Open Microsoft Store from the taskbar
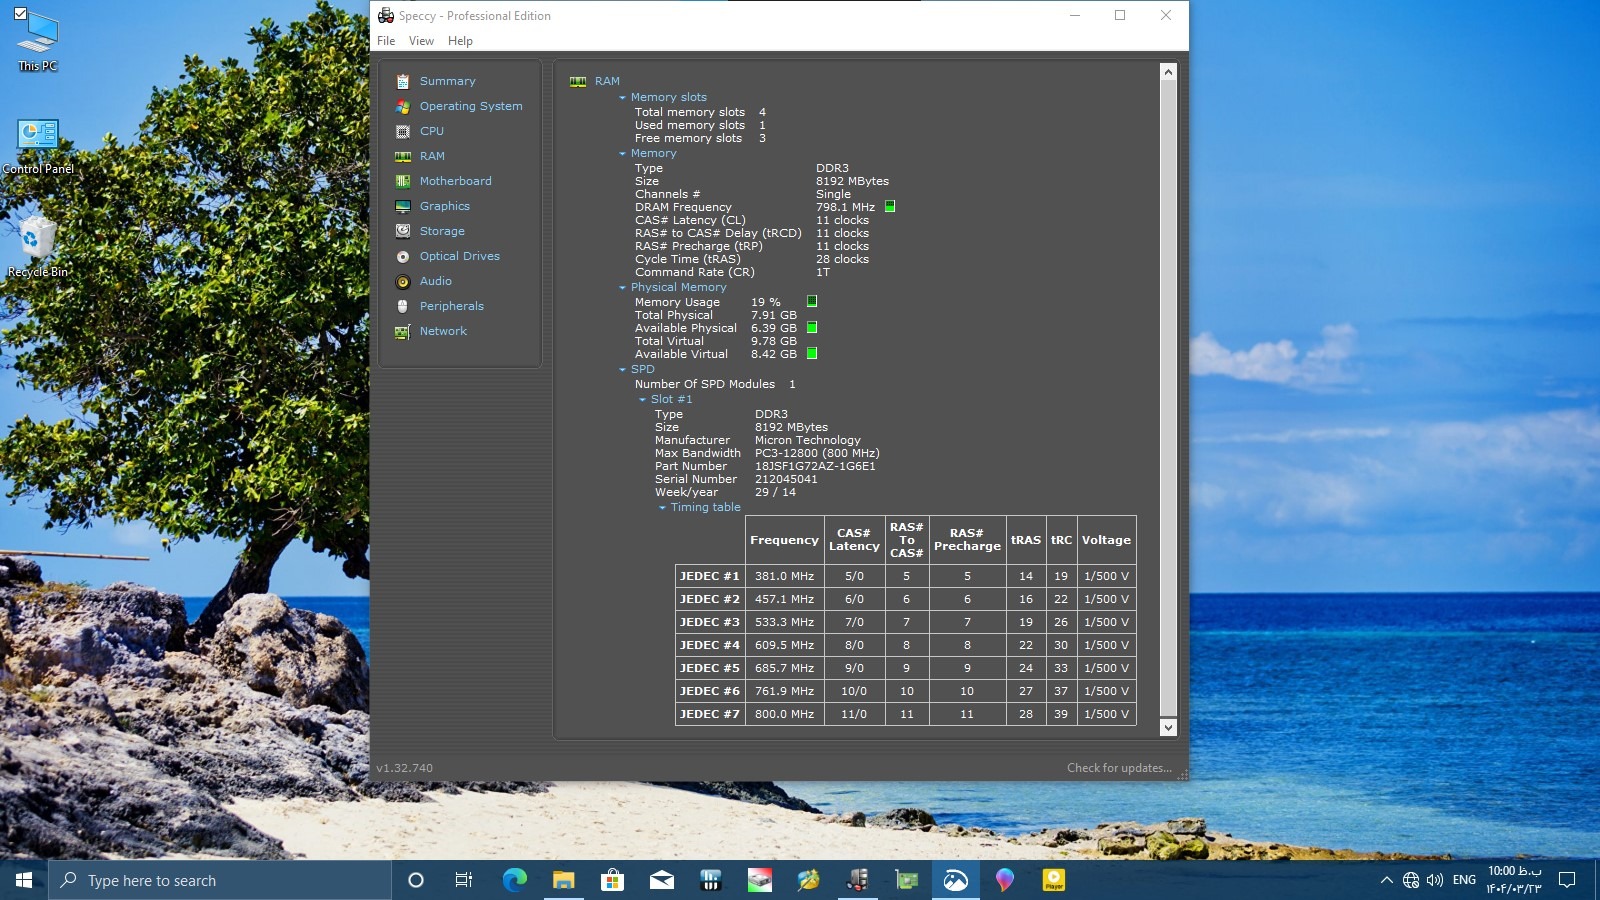This screenshot has height=900, width=1600. pyautogui.click(x=612, y=880)
